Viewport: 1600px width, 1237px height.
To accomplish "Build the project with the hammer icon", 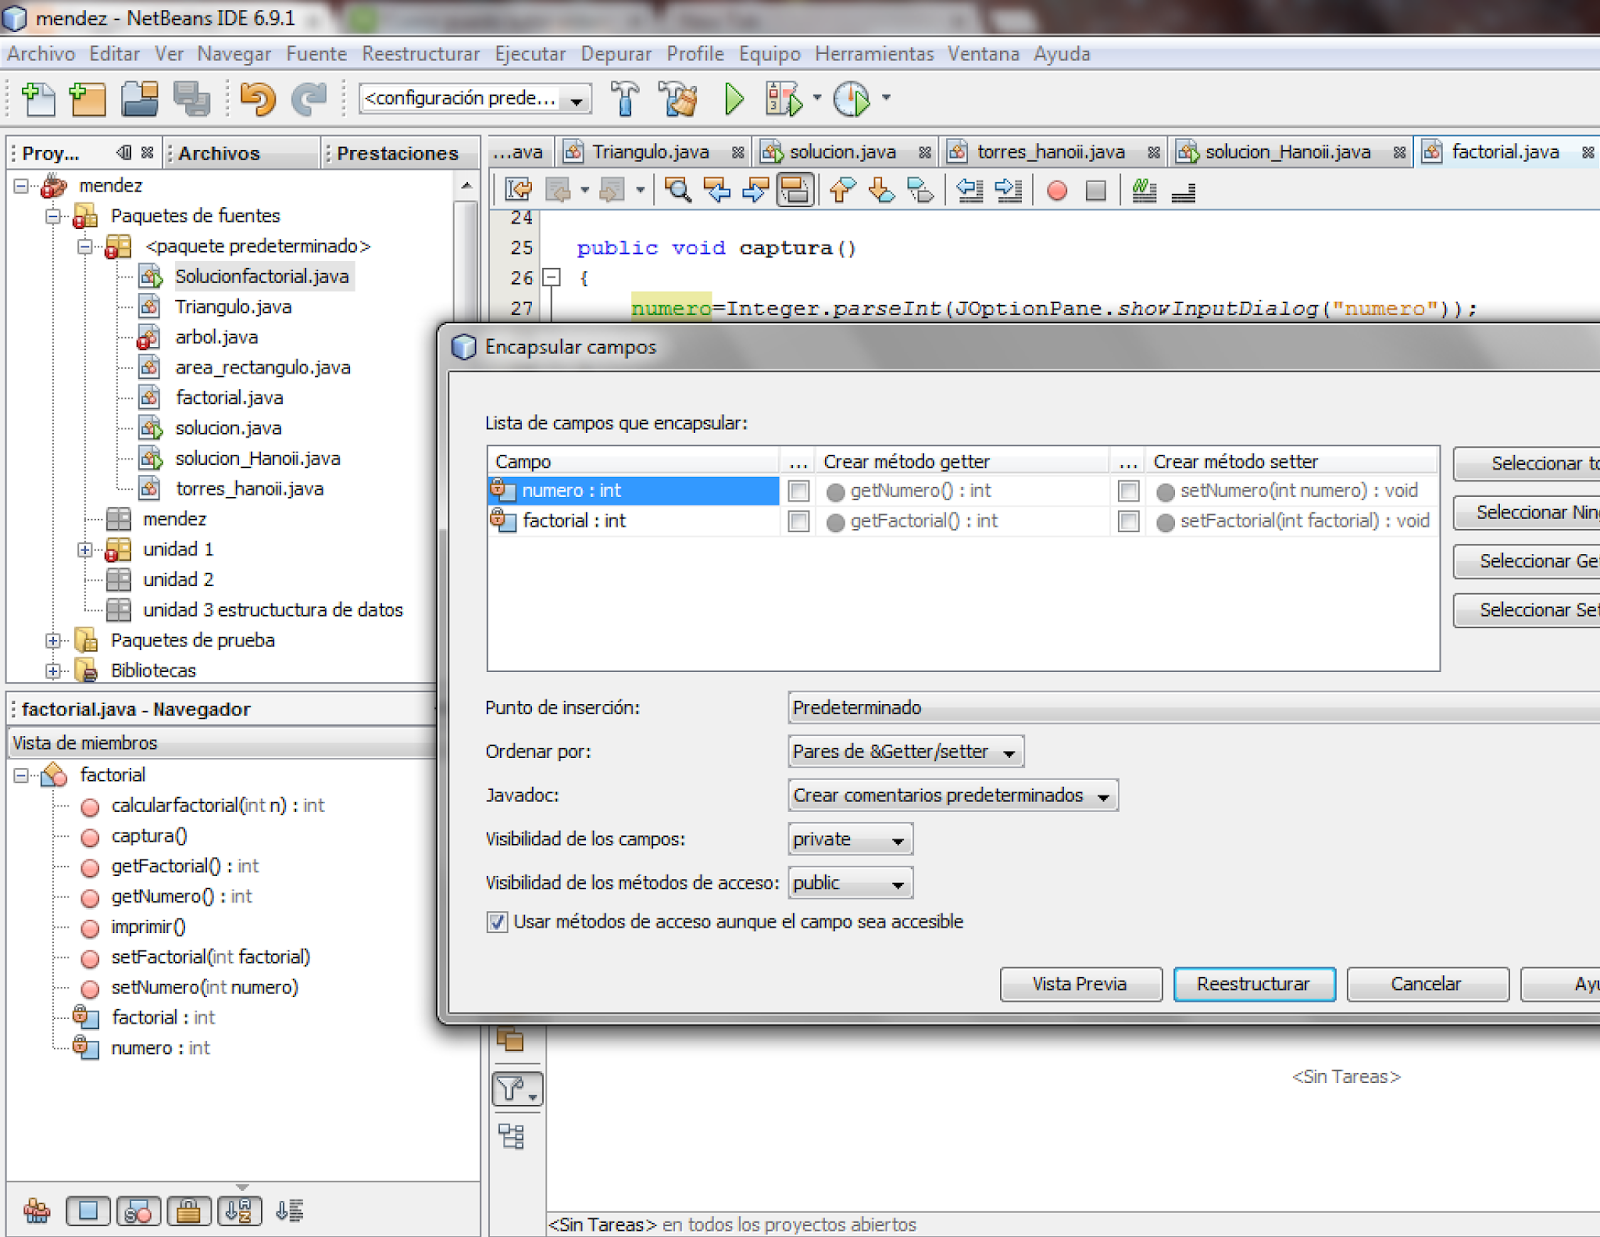I will 625,99.
